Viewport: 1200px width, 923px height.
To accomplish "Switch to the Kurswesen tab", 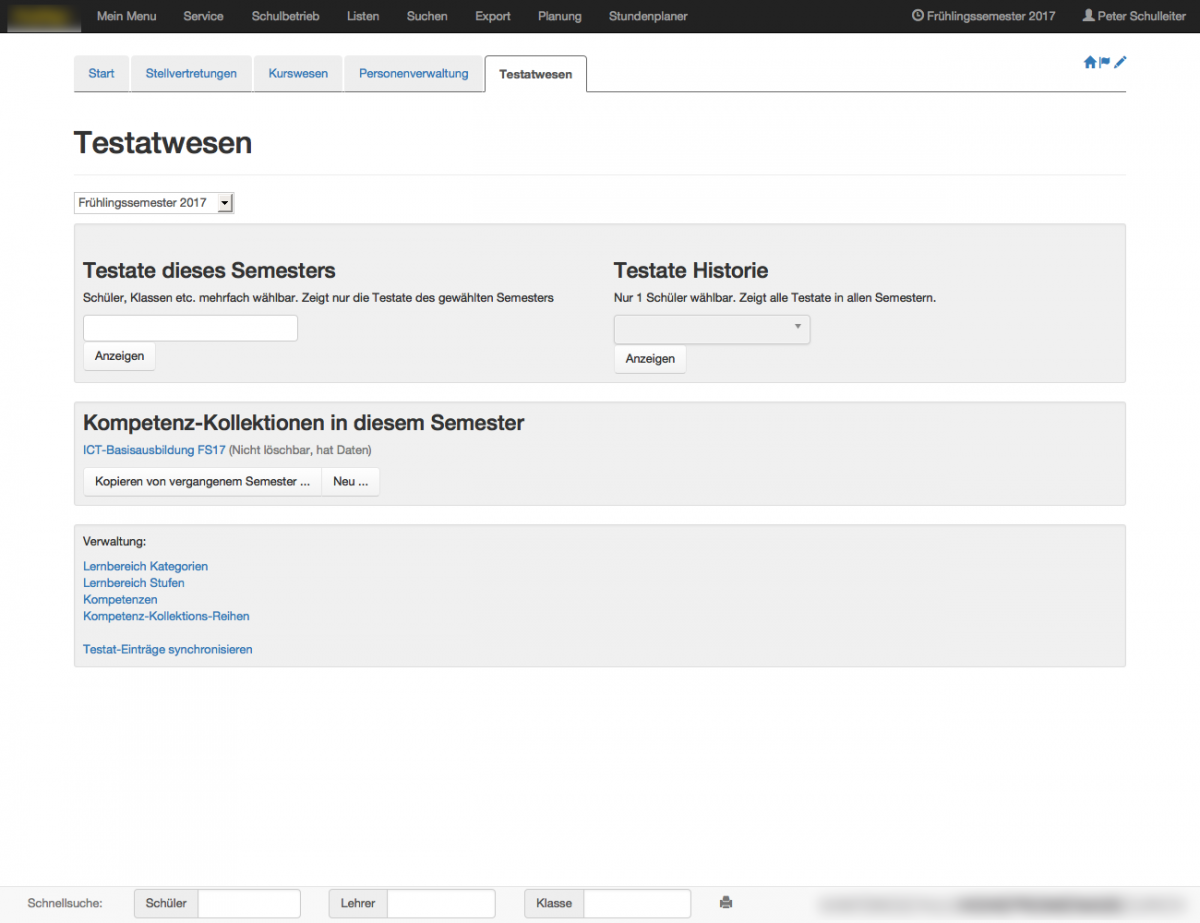I will [298, 74].
